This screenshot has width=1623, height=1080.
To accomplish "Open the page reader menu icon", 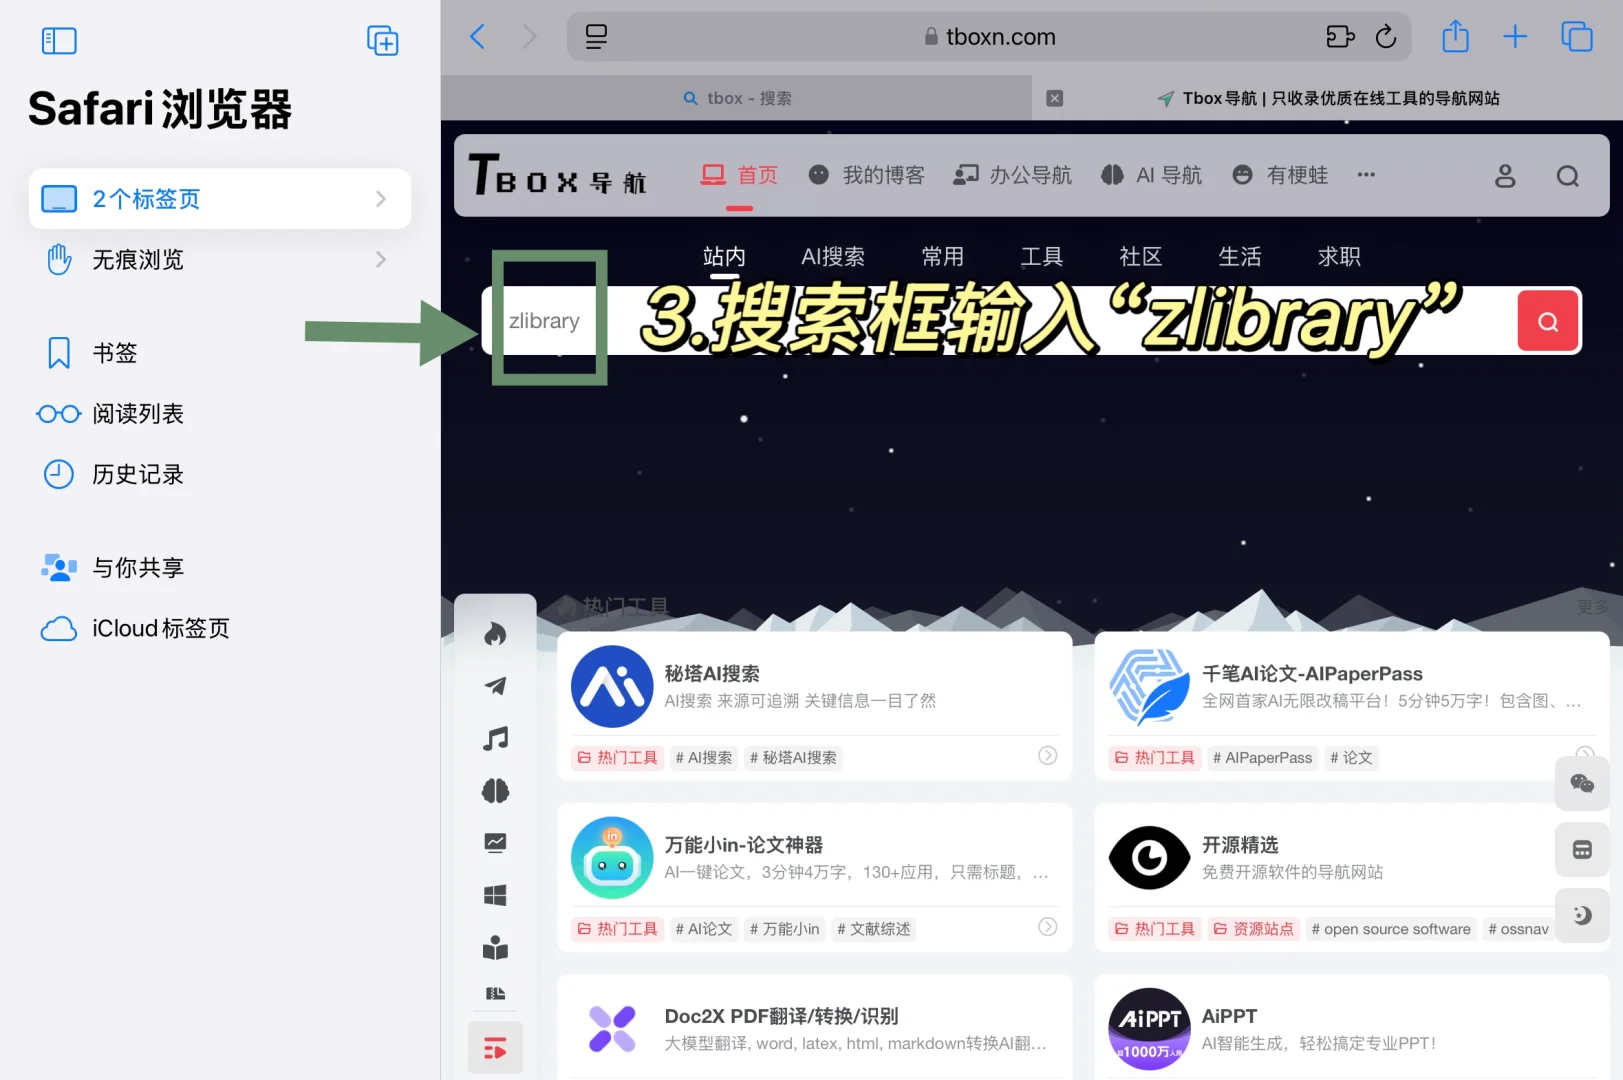I will [x=596, y=37].
